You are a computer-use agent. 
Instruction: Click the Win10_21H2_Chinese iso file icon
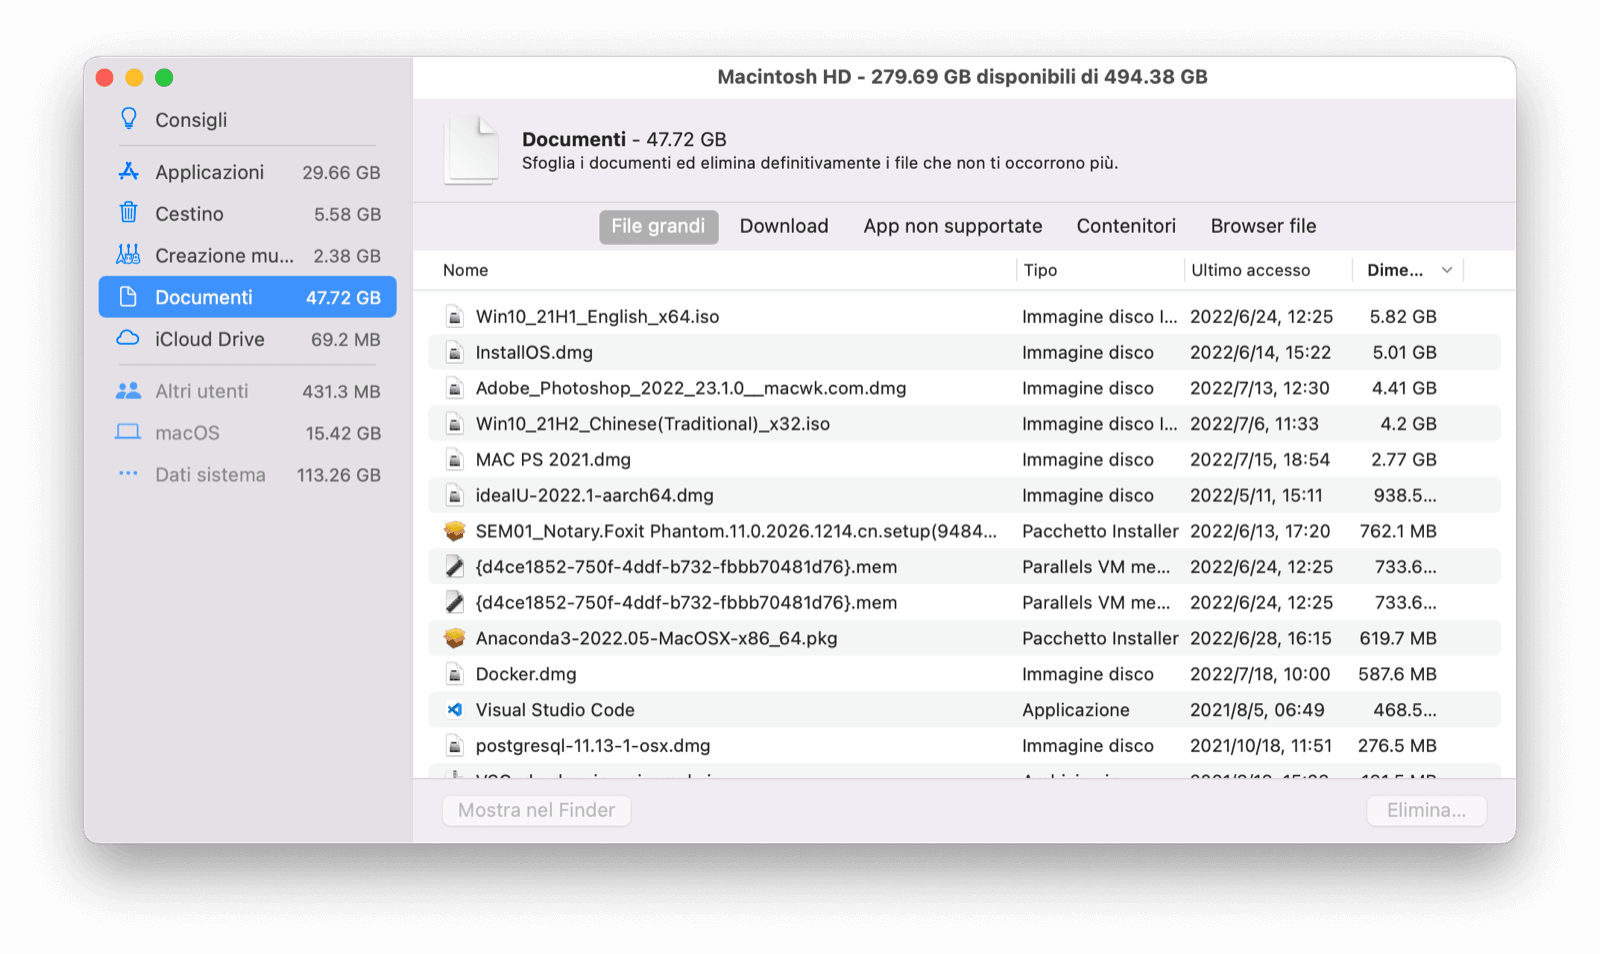[454, 424]
